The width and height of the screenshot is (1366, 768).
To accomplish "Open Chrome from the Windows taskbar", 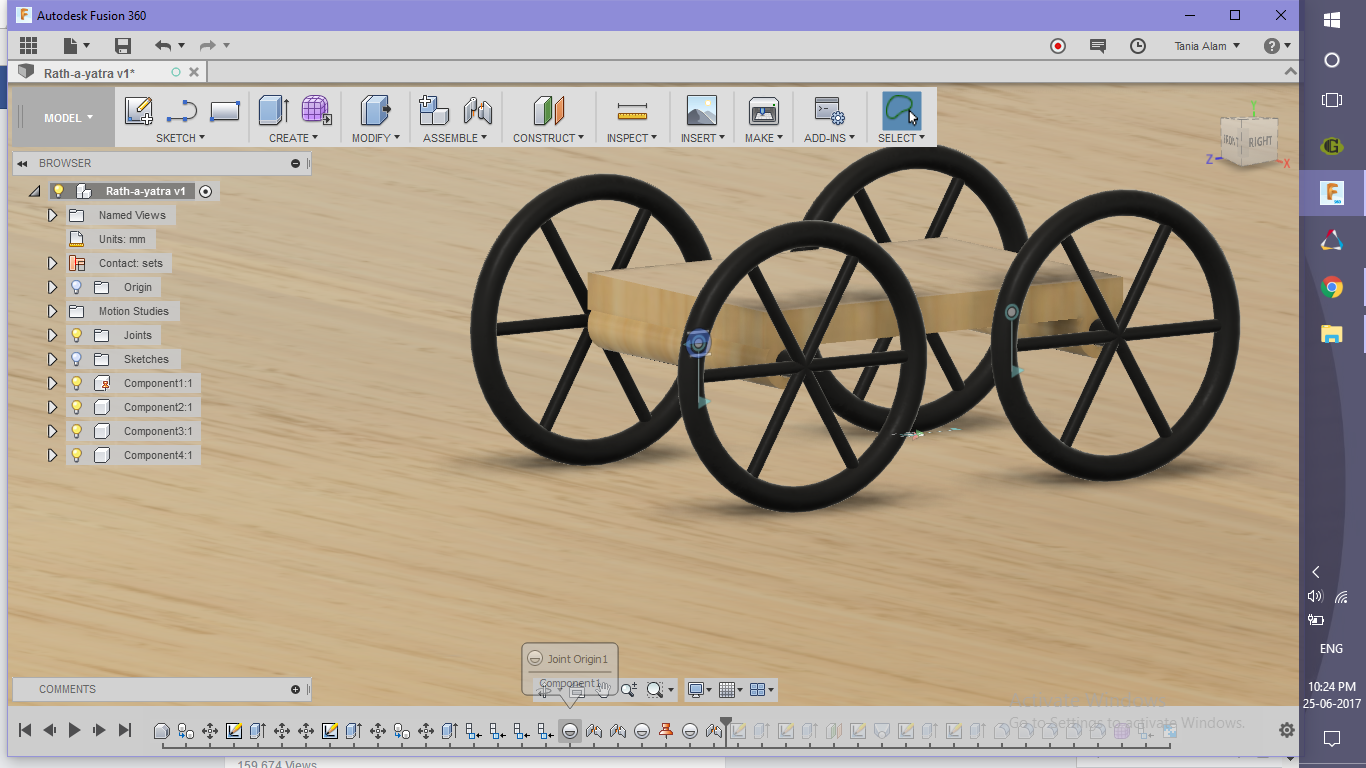I will (x=1331, y=288).
